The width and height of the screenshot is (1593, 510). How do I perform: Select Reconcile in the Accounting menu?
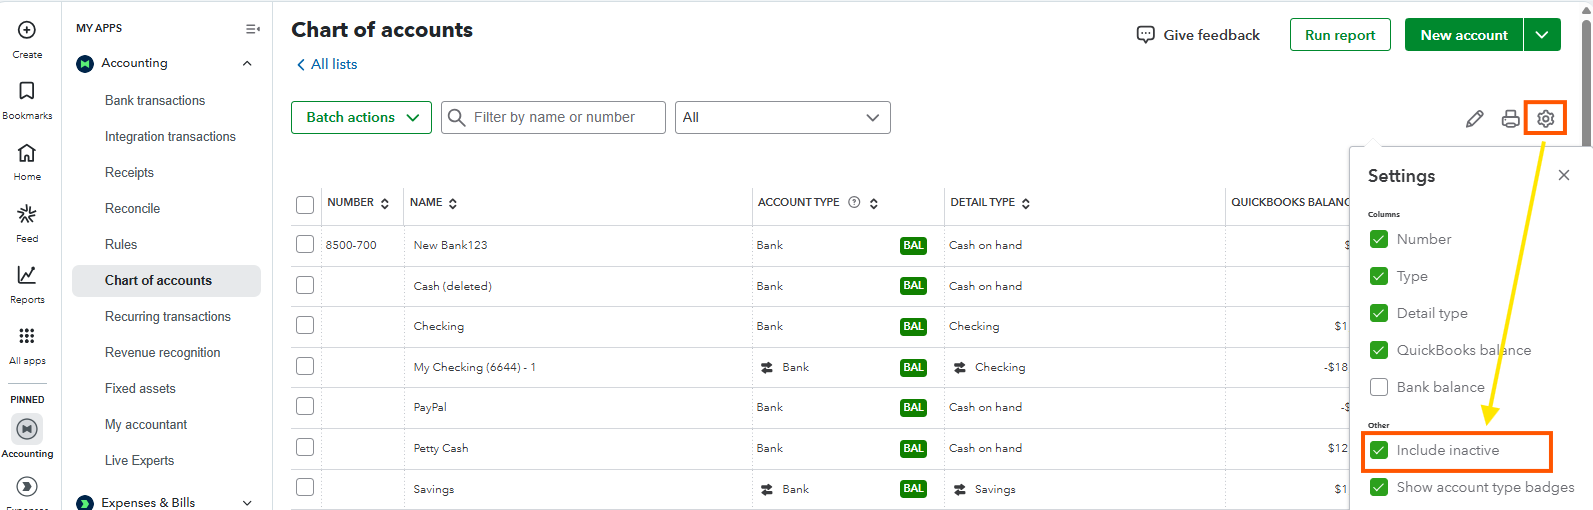132,209
